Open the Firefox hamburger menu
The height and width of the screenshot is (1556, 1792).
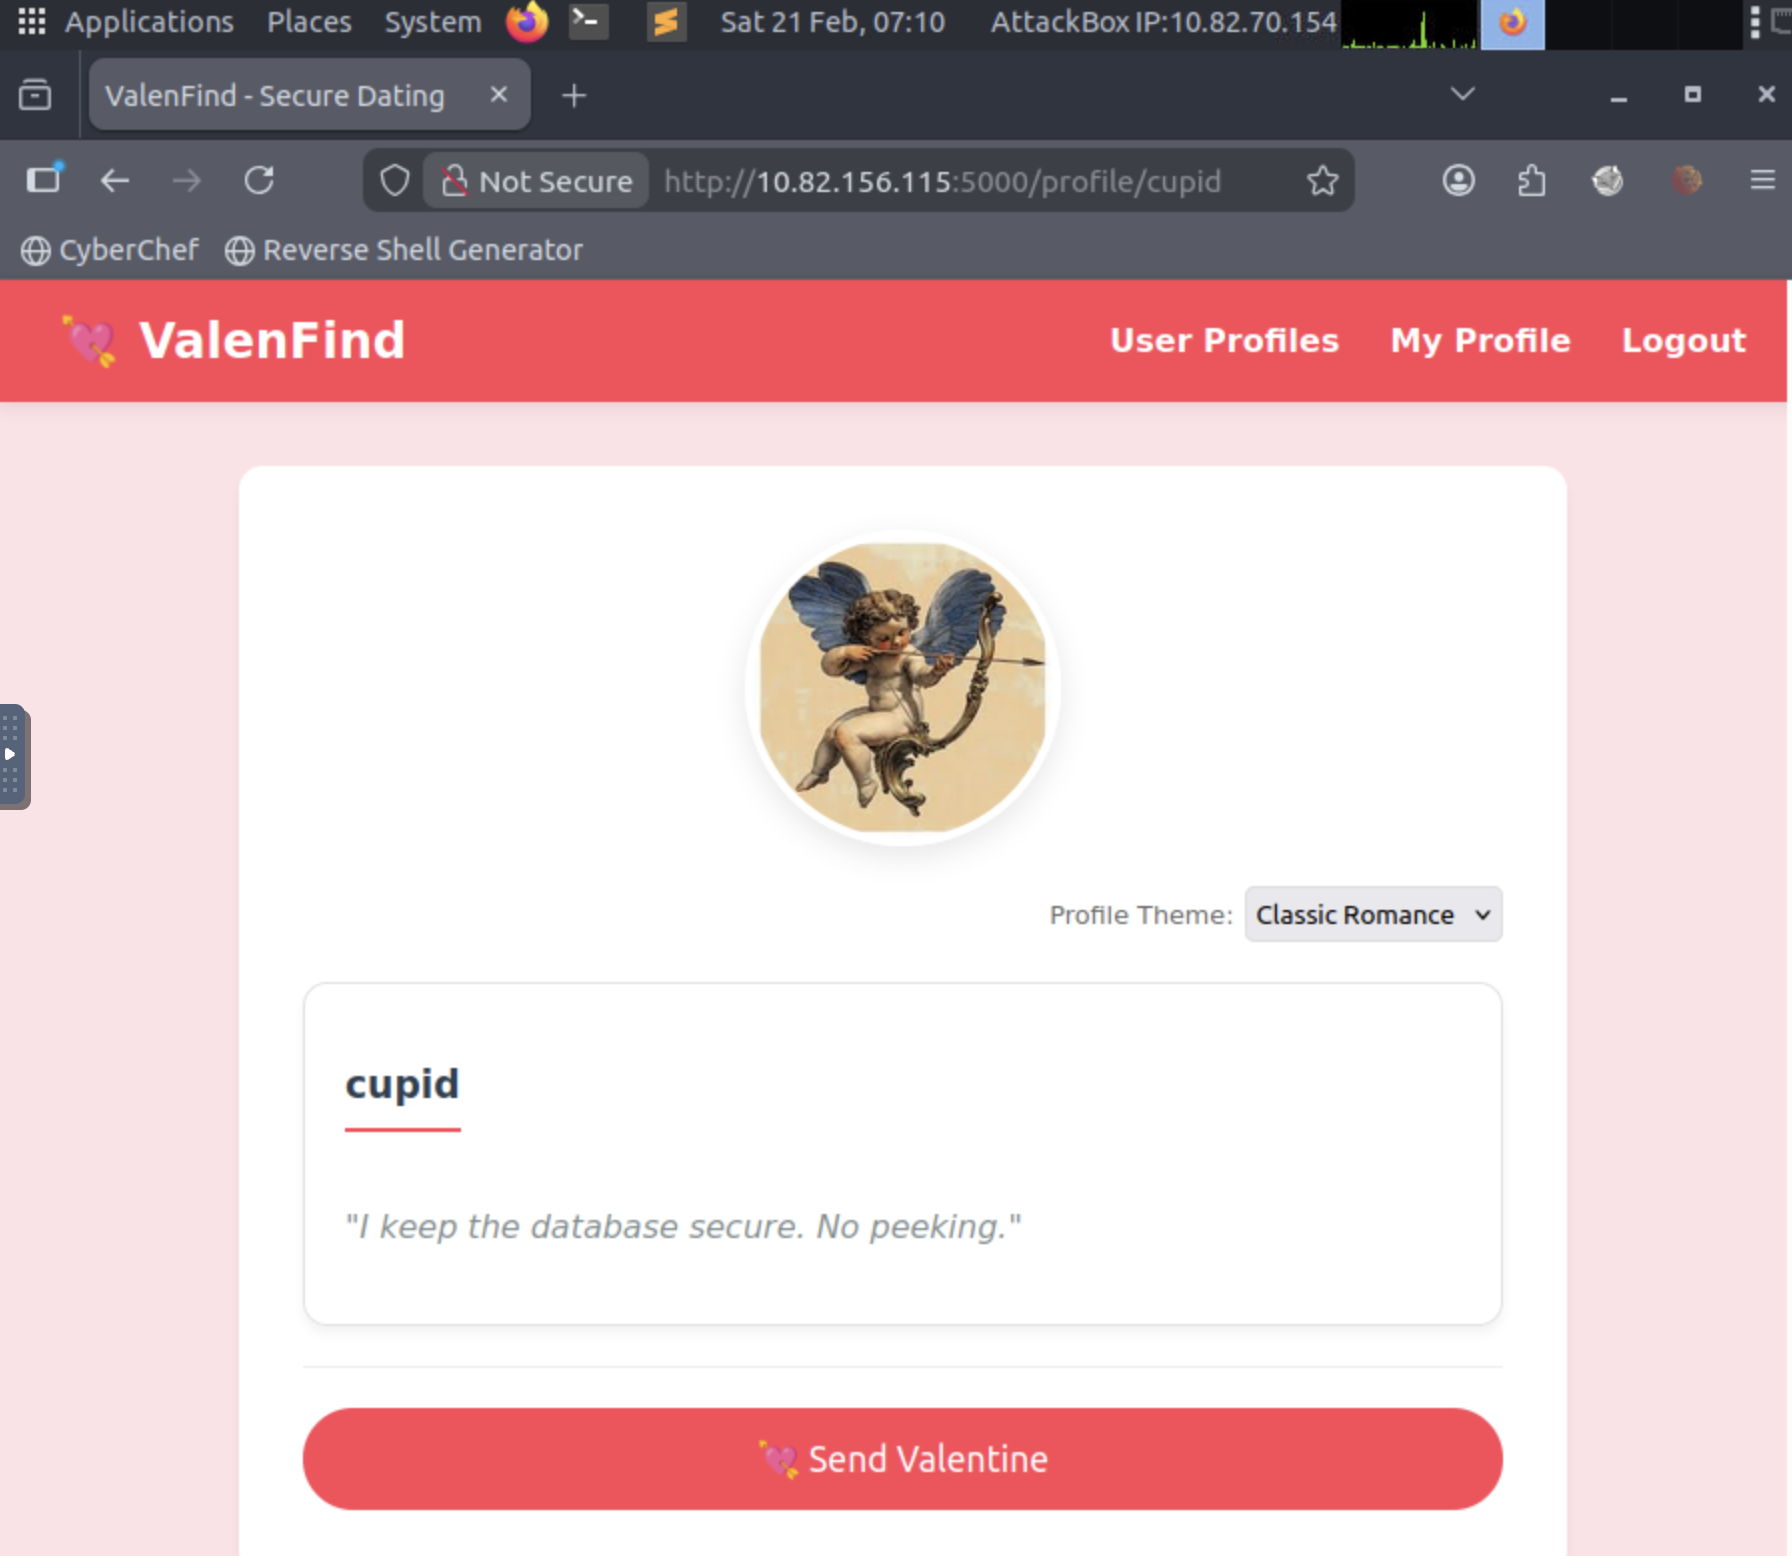pyautogui.click(x=1762, y=180)
